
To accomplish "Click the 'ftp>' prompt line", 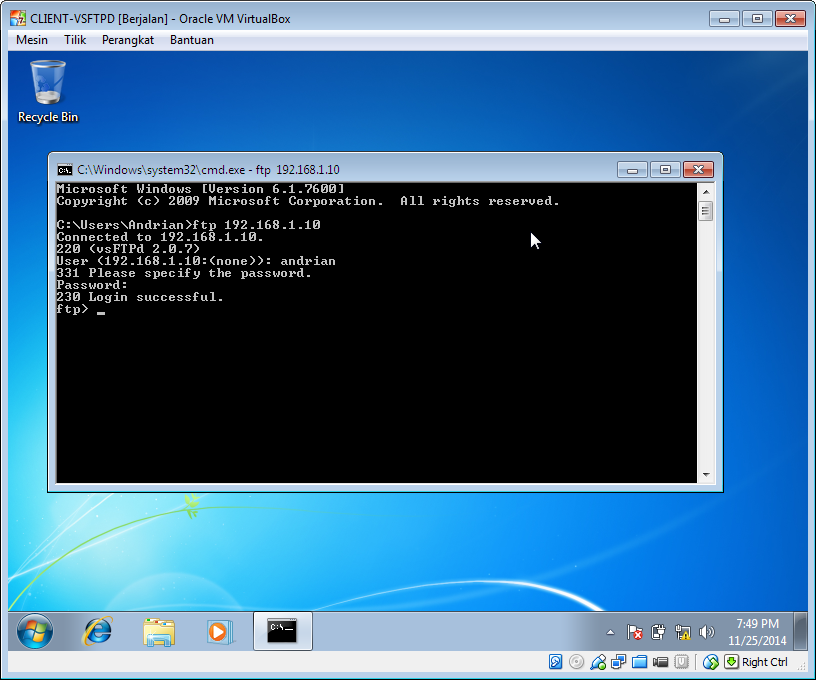I will point(81,309).
